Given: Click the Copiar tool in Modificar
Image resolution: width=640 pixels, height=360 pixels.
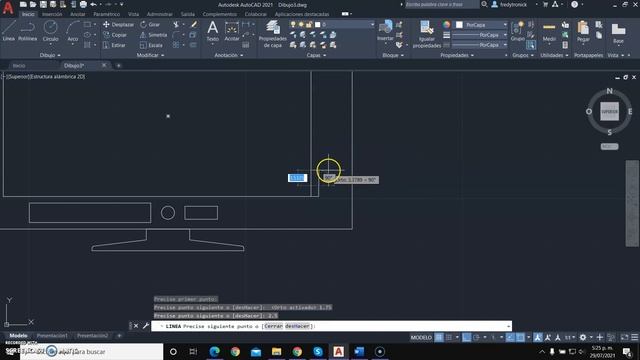Looking at the screenshot, I should pyautogui.click(x=115, y=35).
